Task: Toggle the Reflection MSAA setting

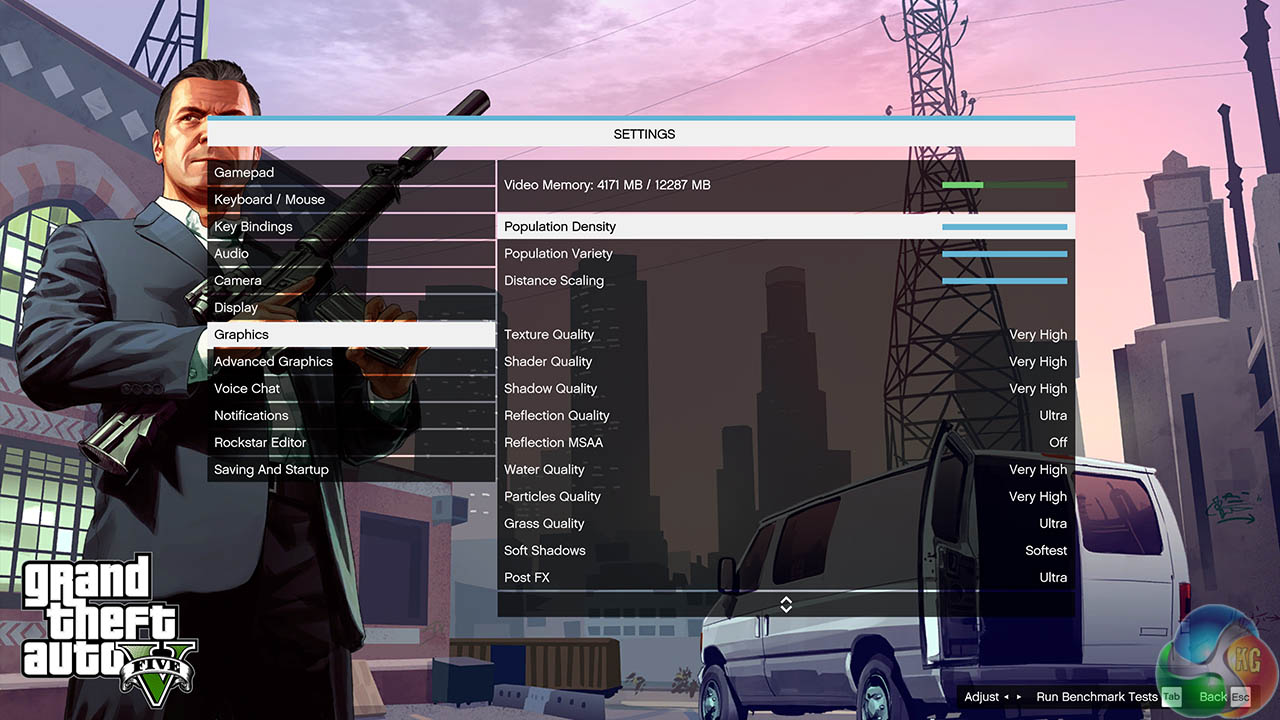Action: [786, 443]
